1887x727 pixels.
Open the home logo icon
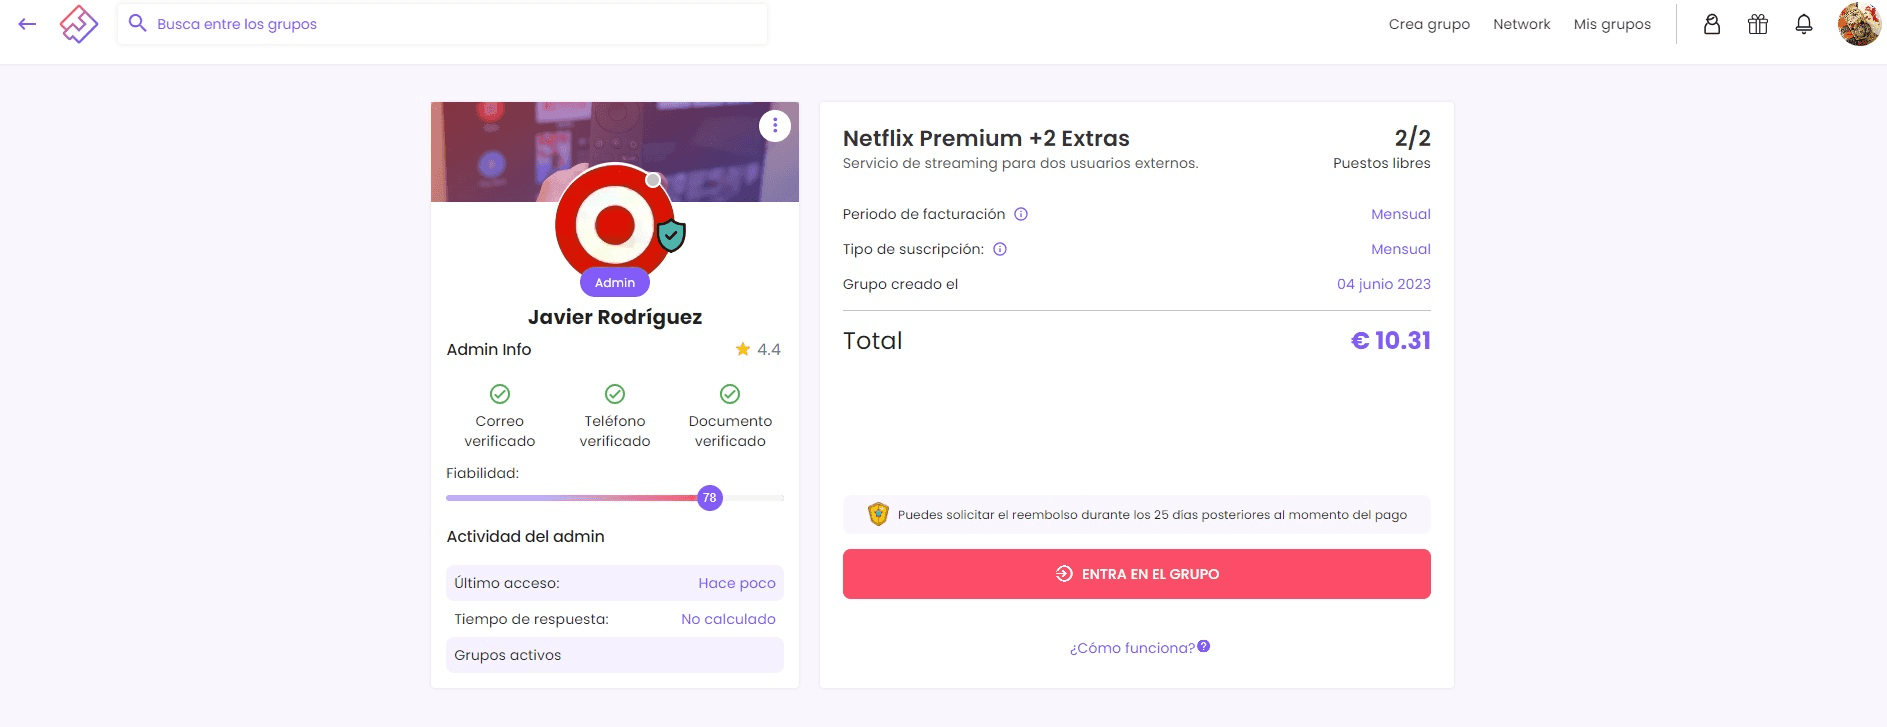79,24
